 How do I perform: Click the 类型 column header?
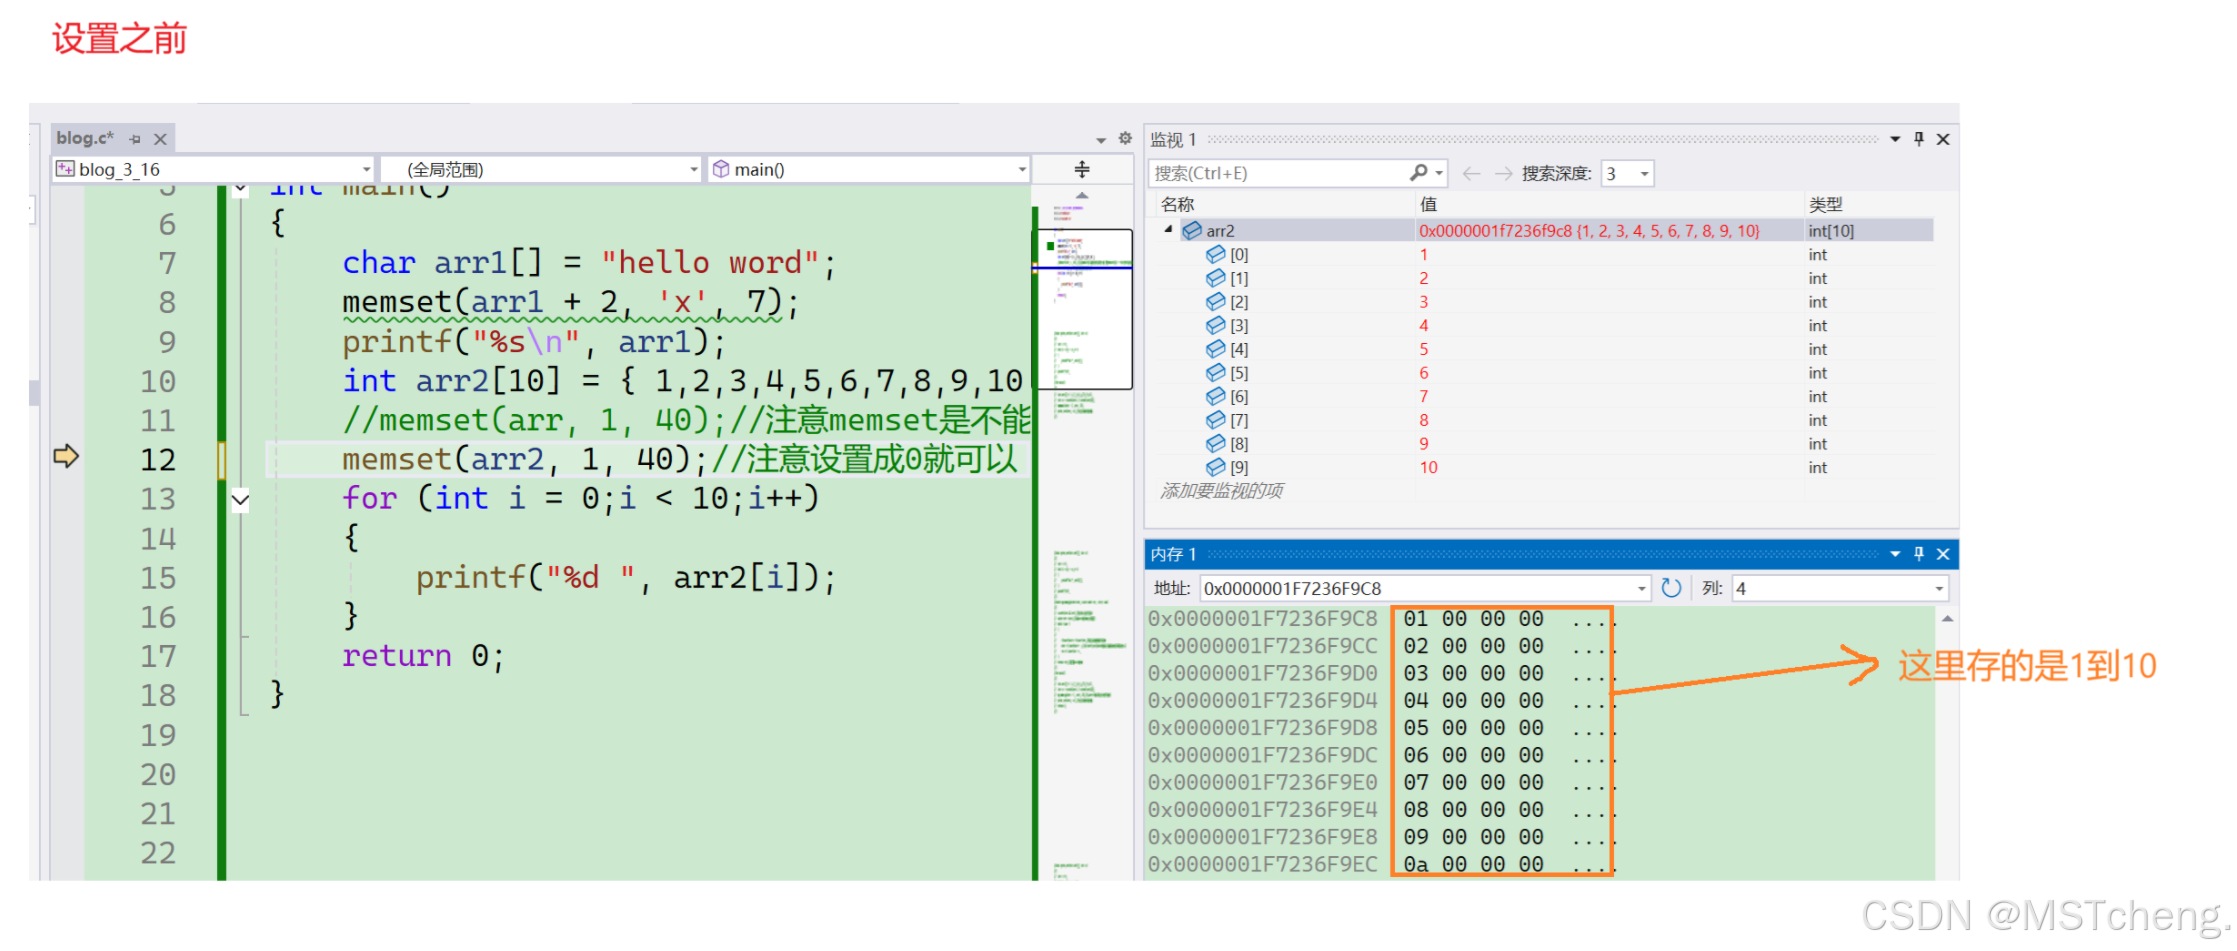[1825, 204]
